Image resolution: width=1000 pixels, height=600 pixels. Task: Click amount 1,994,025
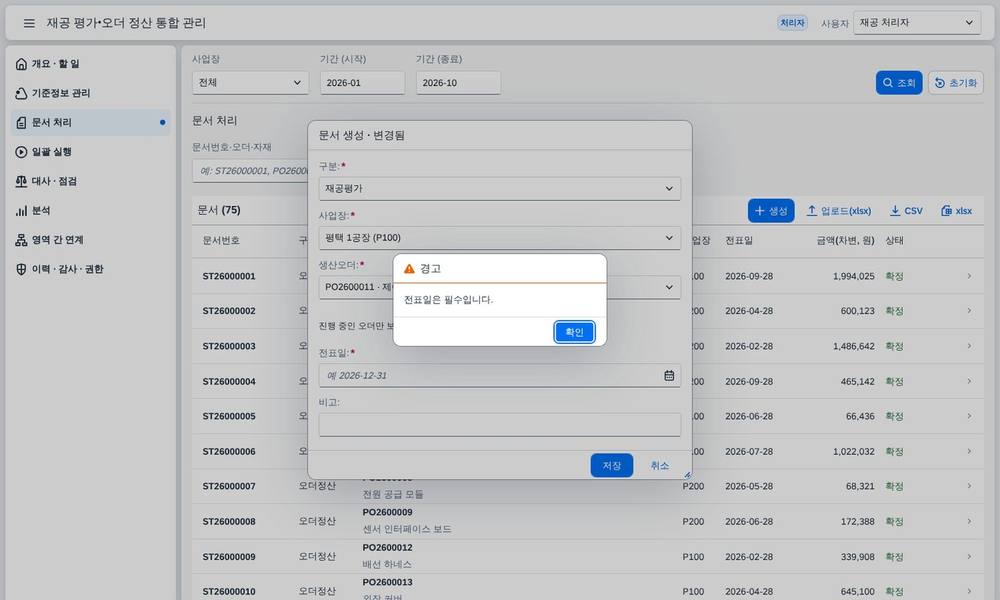pyautogui.click(x=853, y=276)
